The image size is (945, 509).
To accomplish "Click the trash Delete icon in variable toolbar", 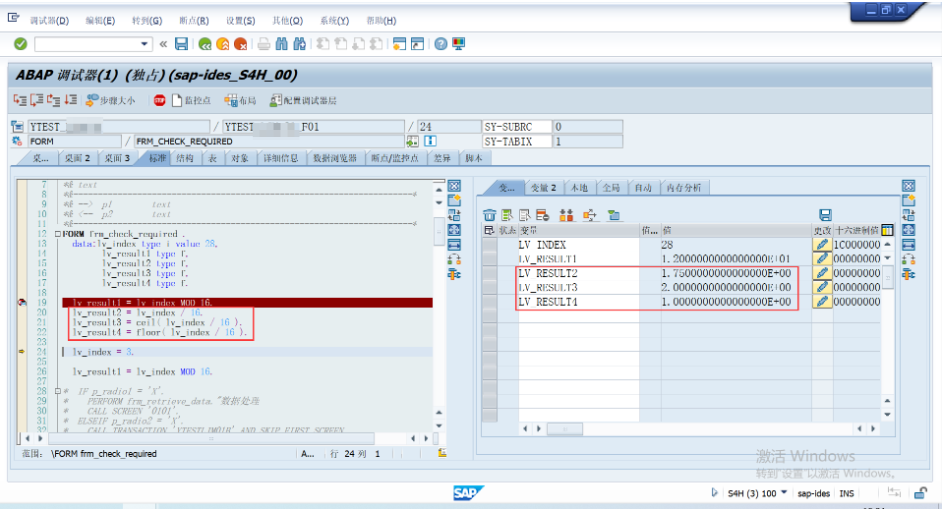I will point(489,215).
